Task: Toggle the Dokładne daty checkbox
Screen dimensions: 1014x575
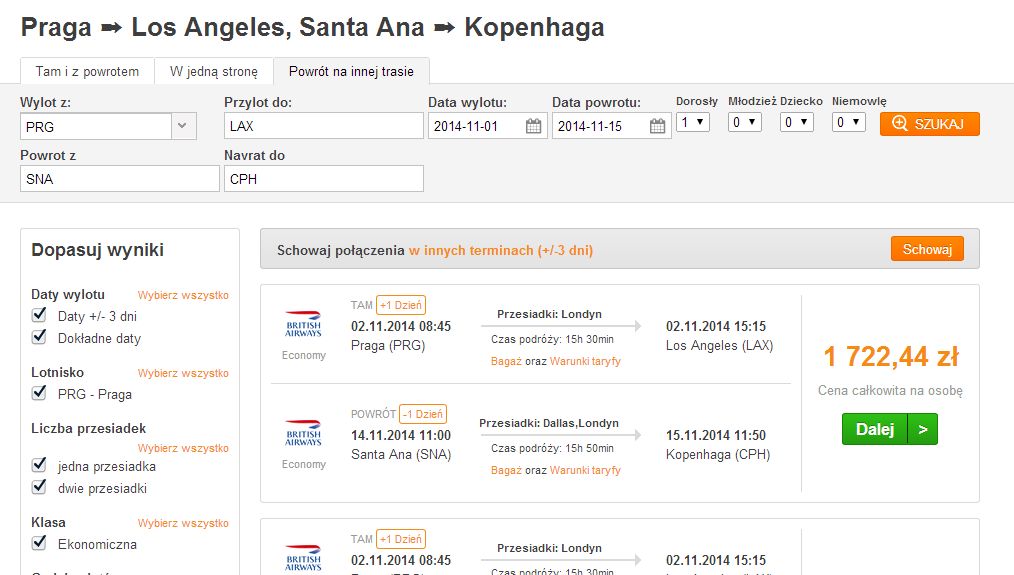Action: (39, 337)
